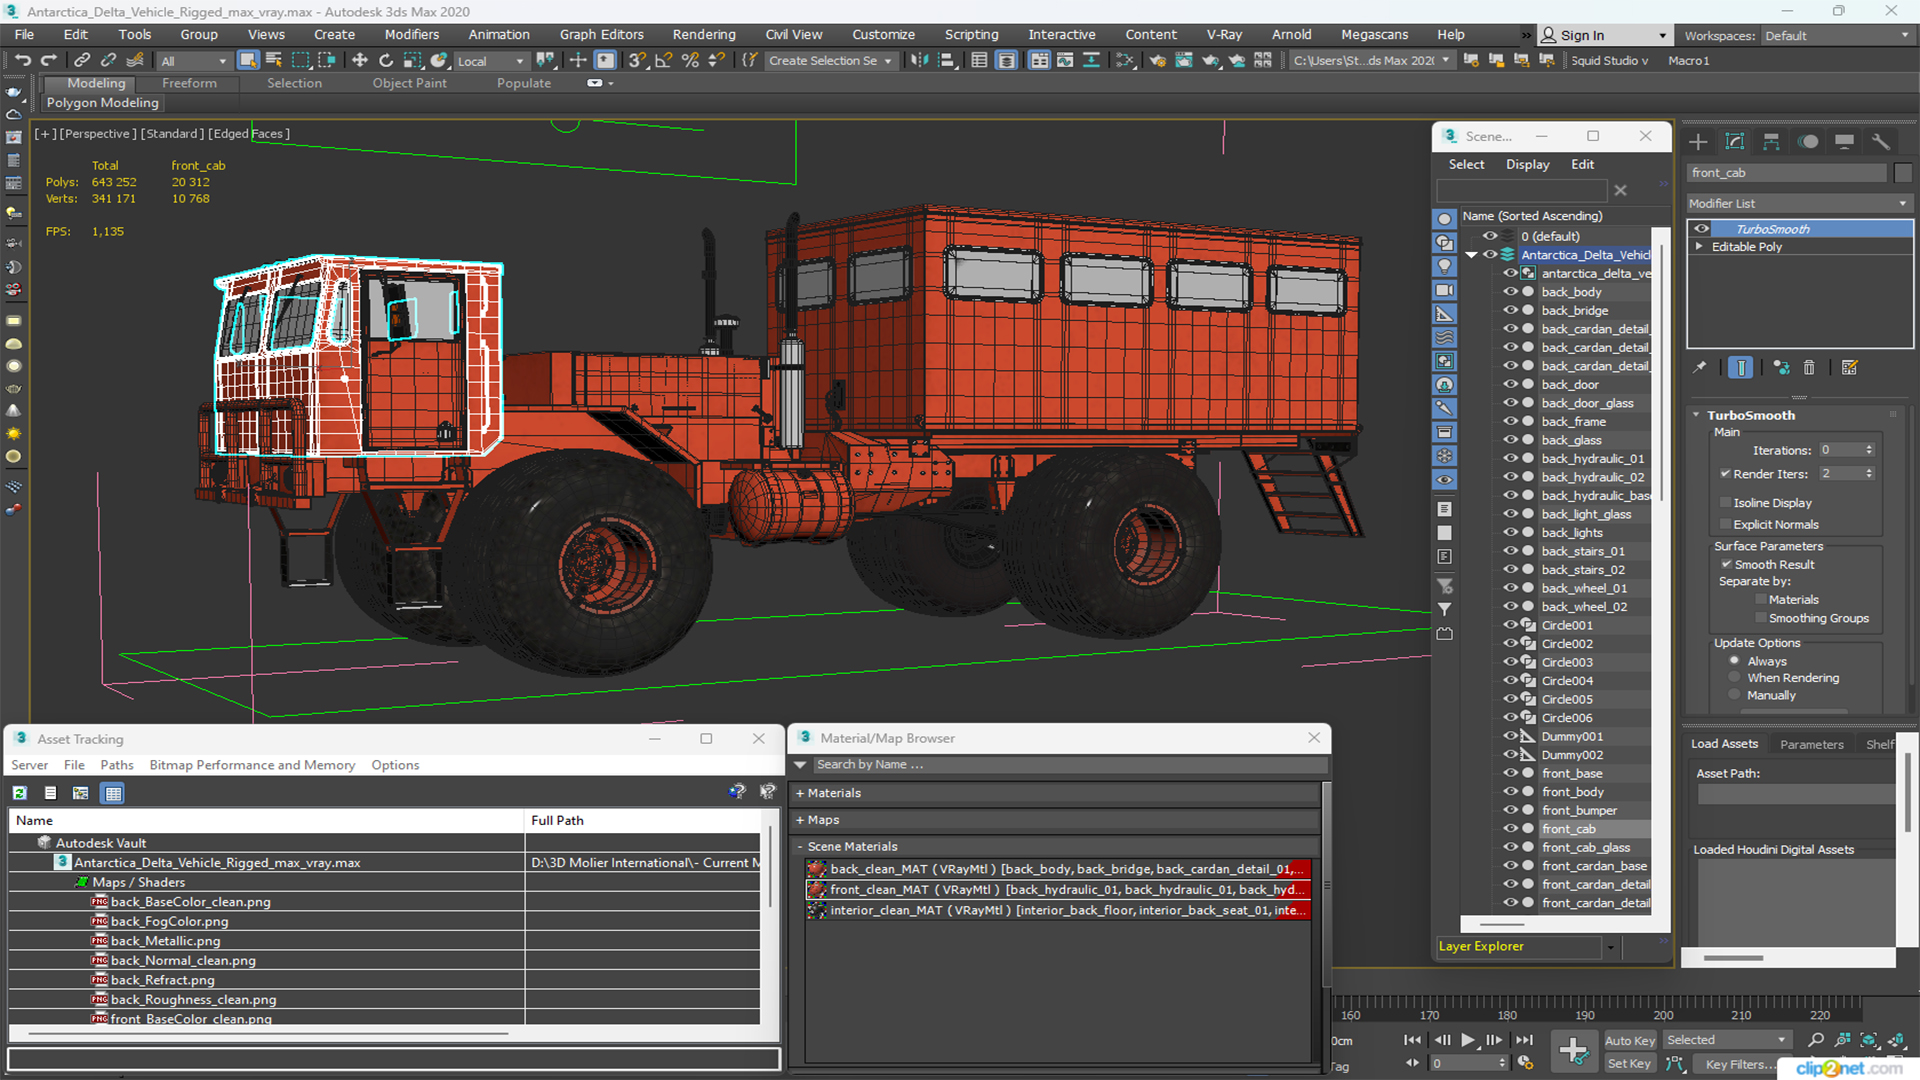Toggle the Angle Snap icon

663,61
